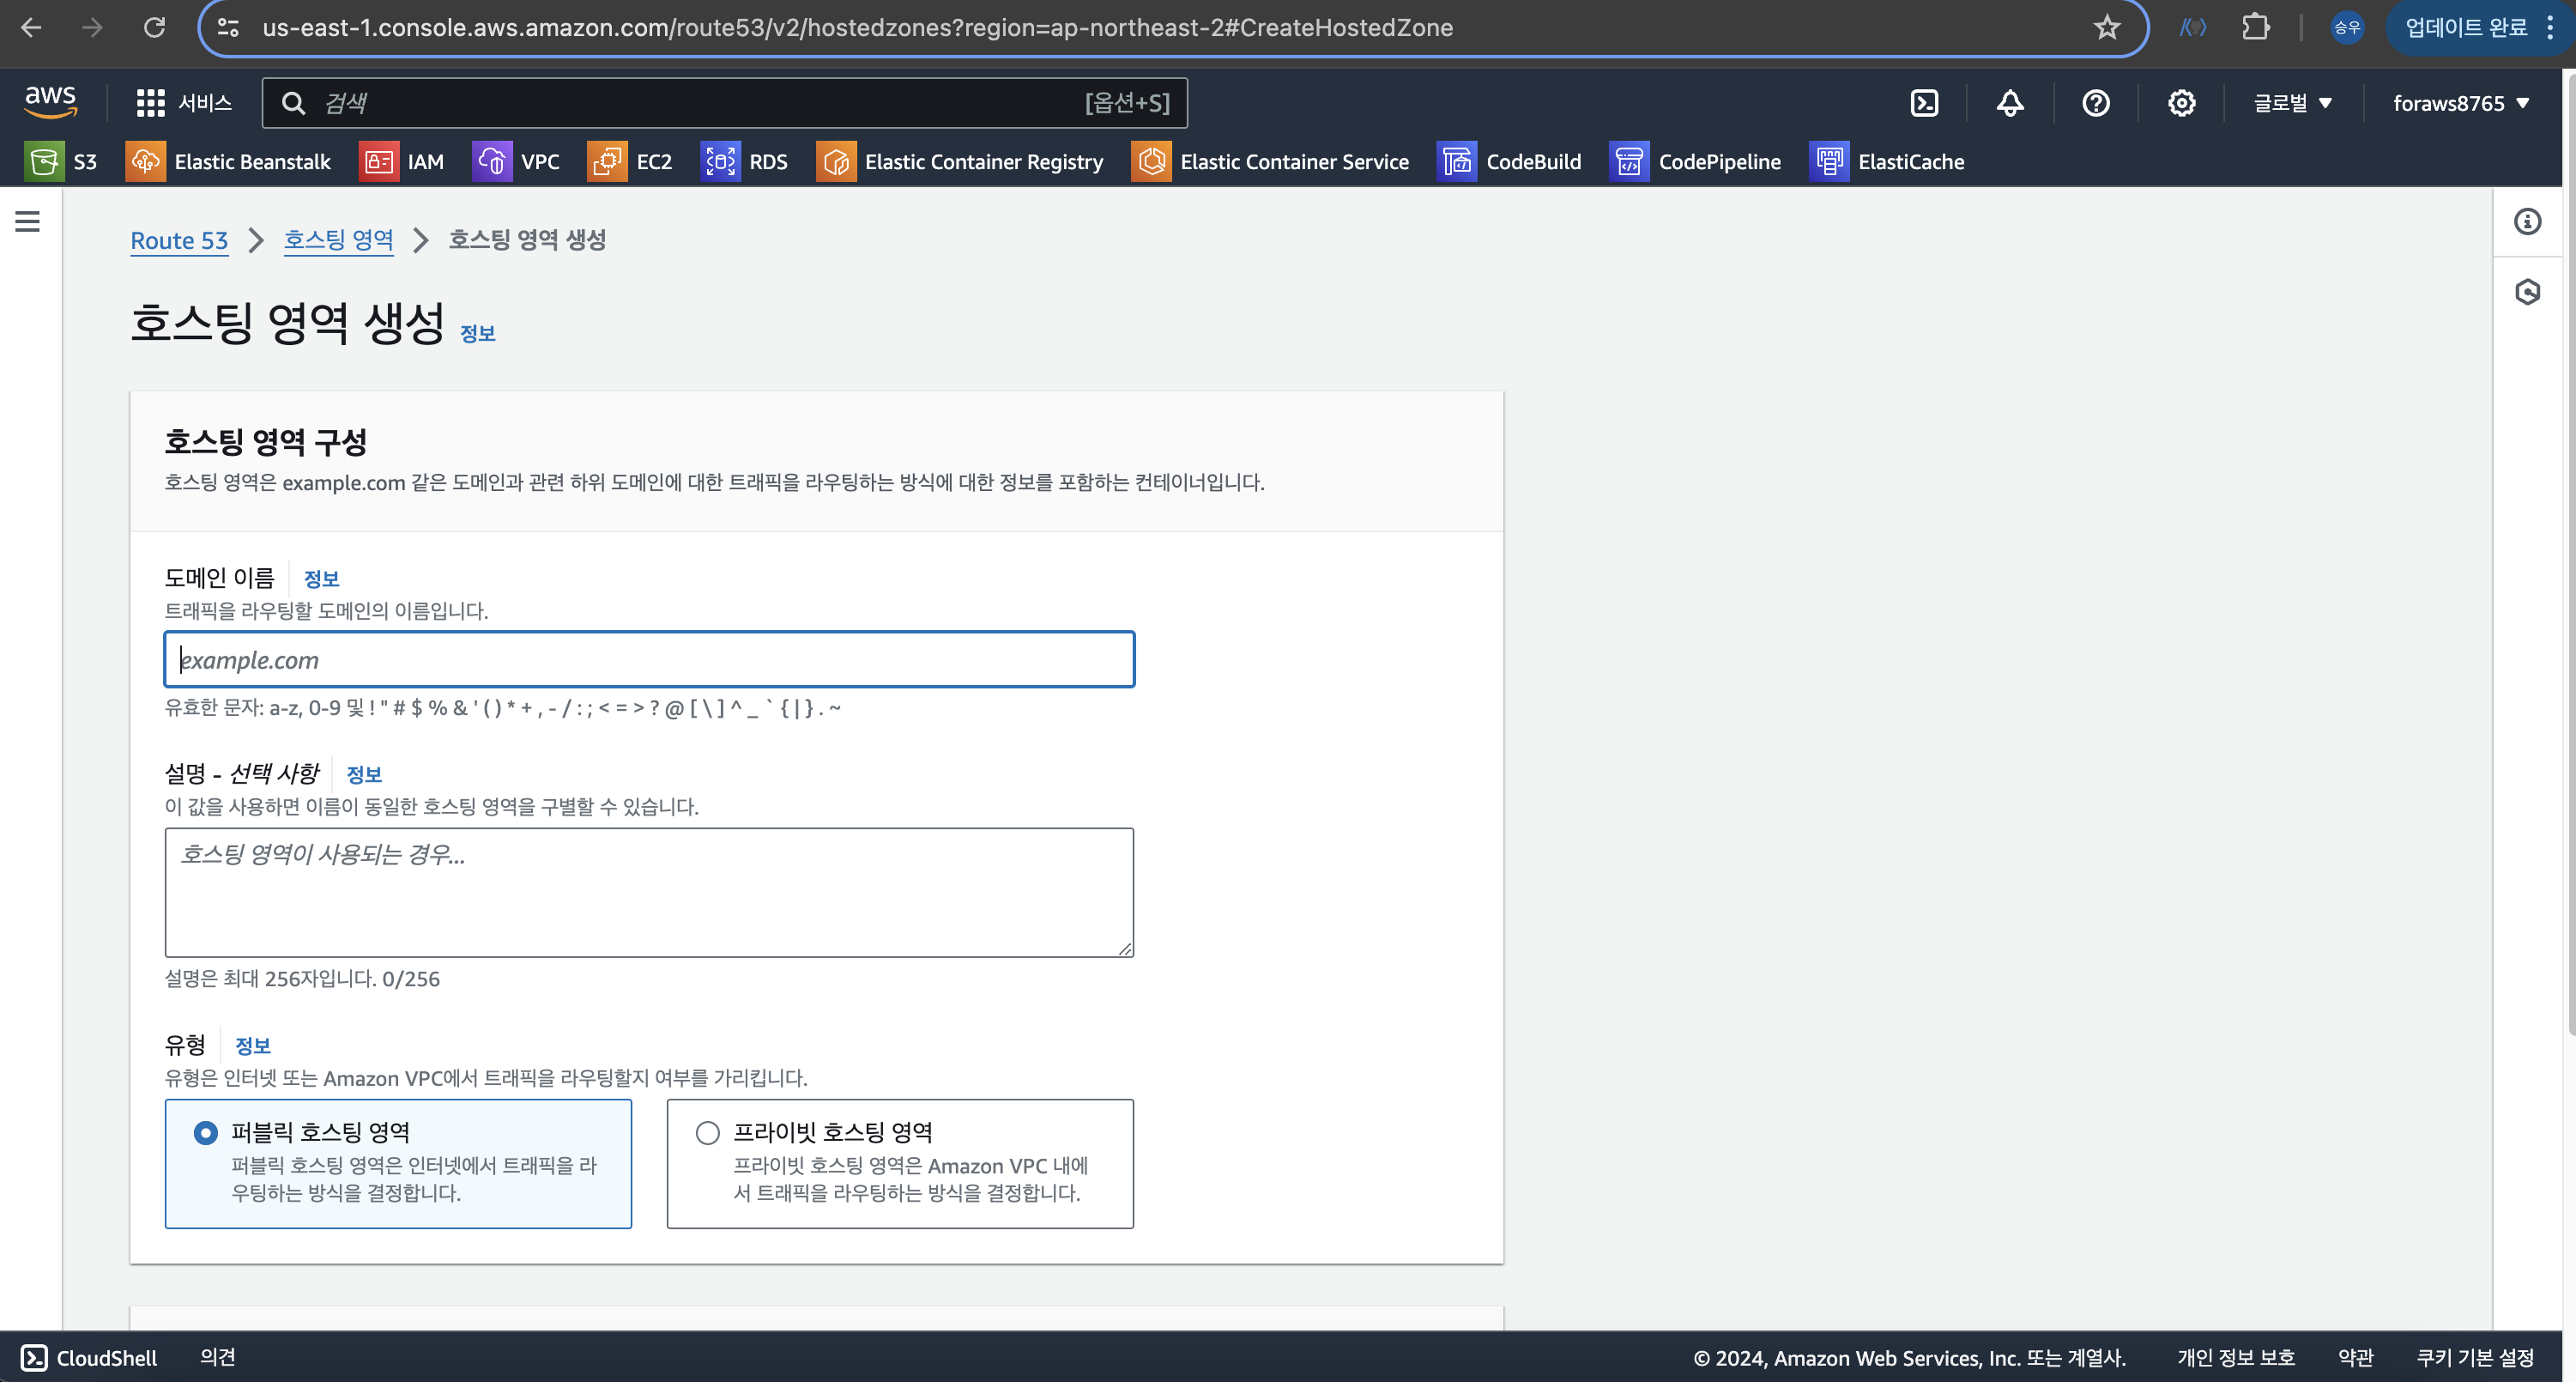Open the S3 service shortcut icon

click(x=45, y=162)
